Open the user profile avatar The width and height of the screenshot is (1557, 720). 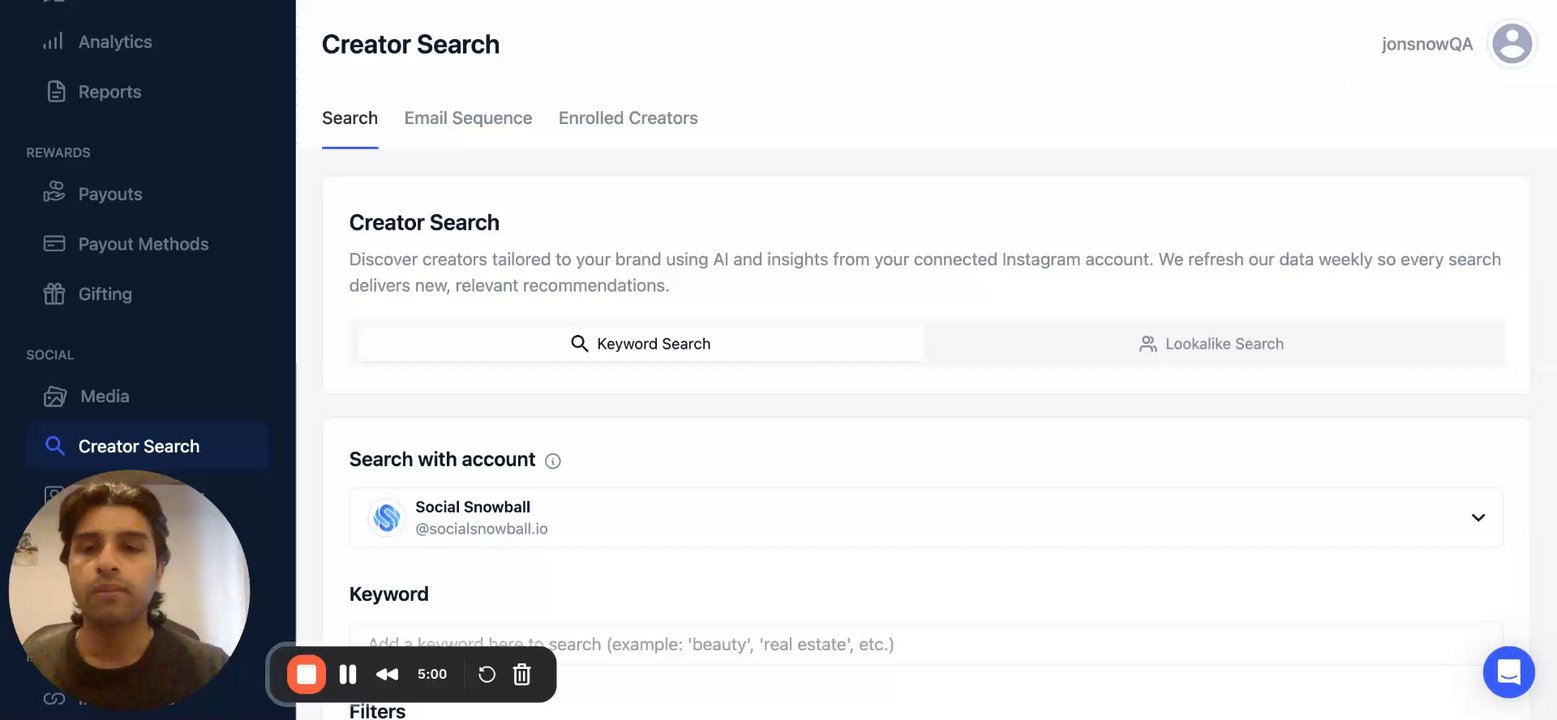pyautogui.click(x=1511, y=44)
